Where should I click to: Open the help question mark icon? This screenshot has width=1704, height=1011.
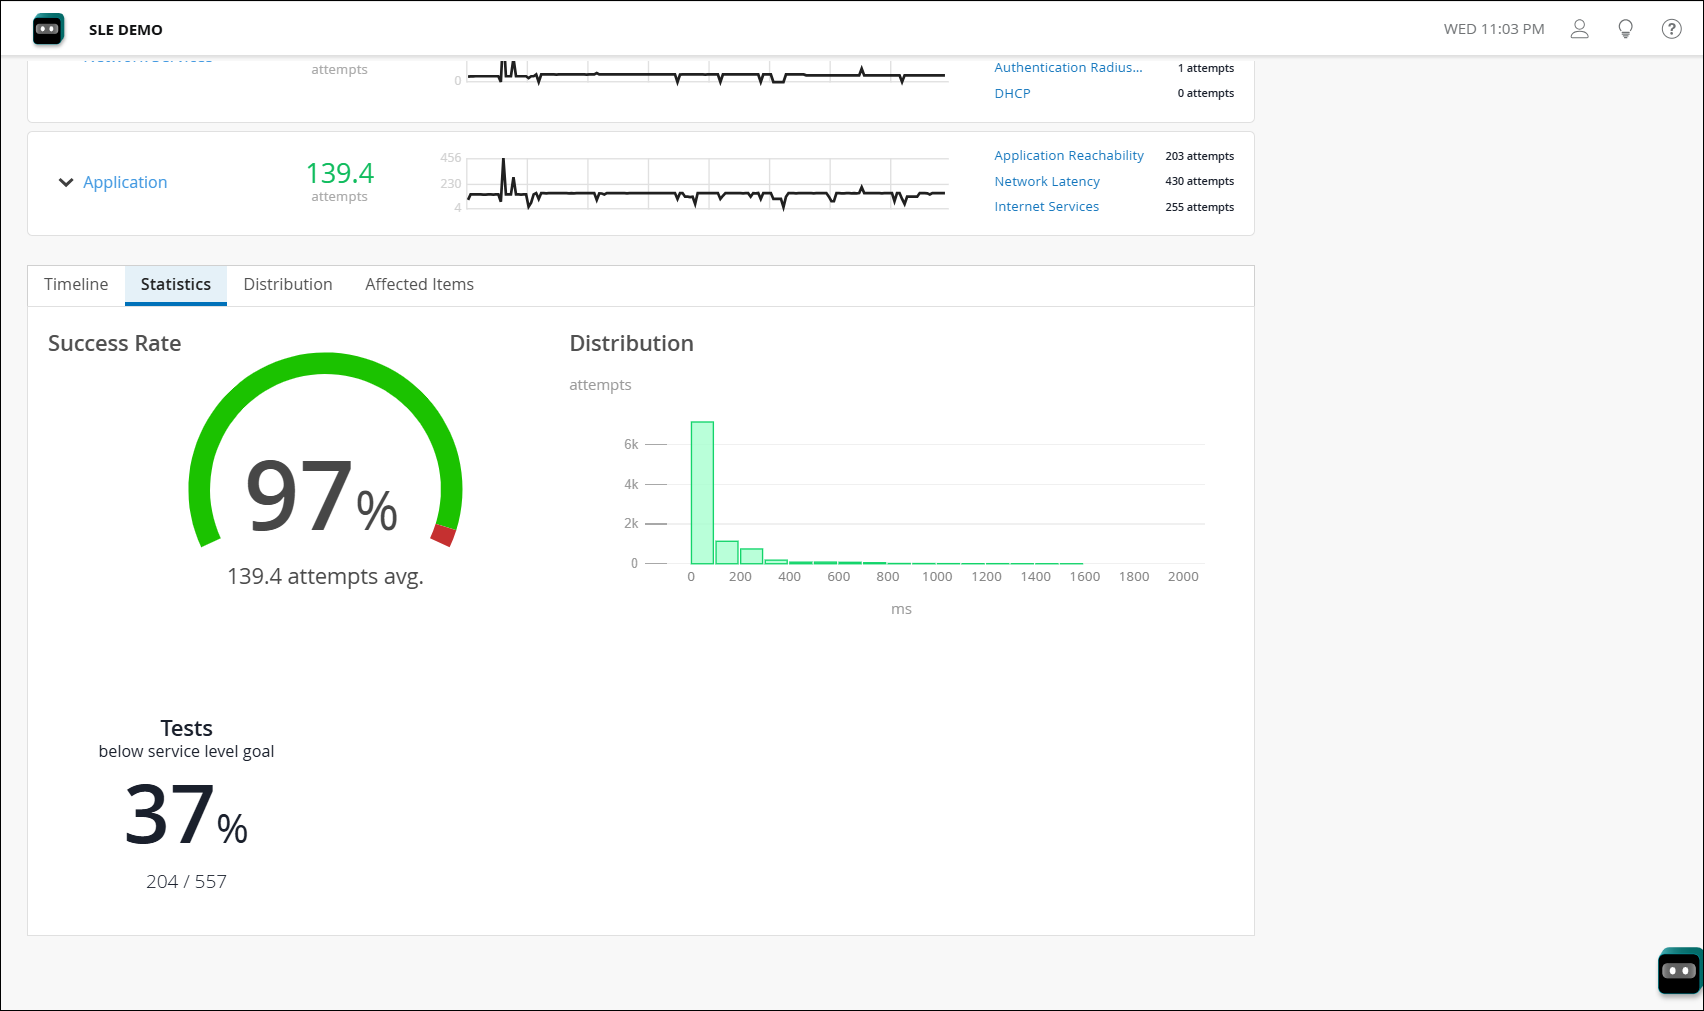1671,29
